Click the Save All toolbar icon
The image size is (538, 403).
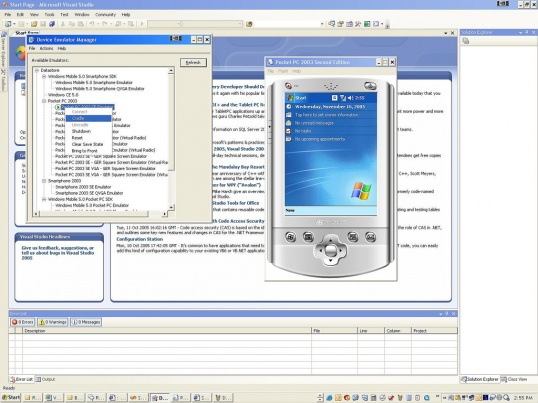(x=52, y=24)
